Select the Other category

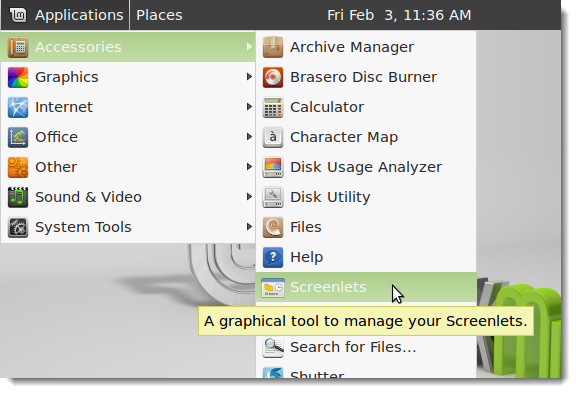[128, 167]
